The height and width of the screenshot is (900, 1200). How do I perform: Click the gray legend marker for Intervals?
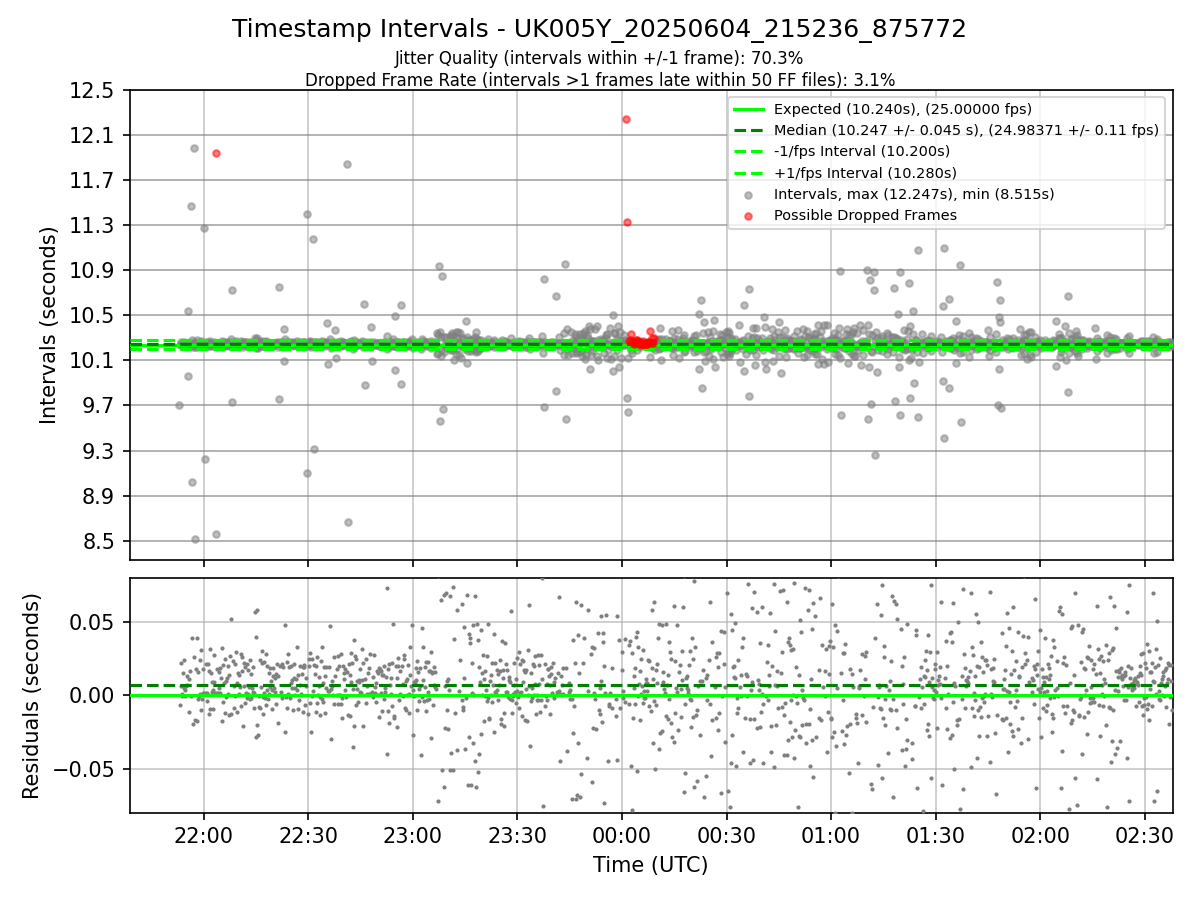coord(748,194)
